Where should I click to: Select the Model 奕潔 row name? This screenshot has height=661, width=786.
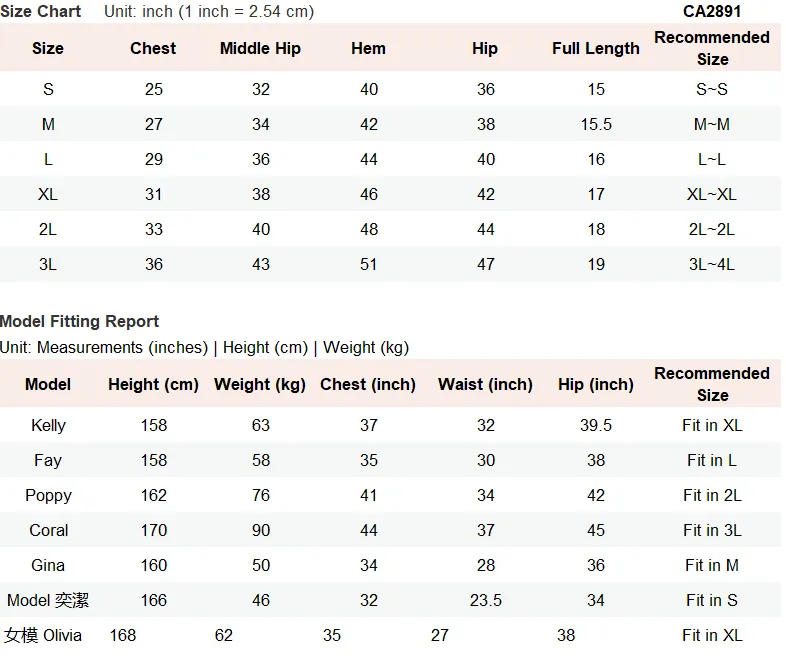(48, 600)
